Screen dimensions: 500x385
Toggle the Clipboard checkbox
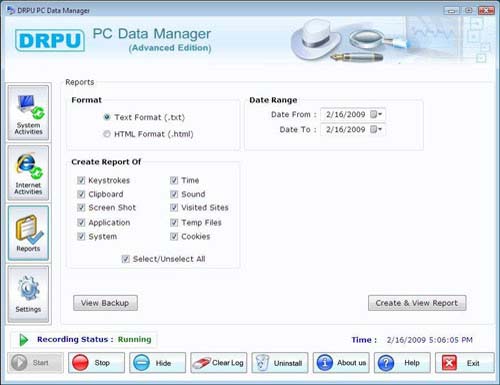(81, 194)
